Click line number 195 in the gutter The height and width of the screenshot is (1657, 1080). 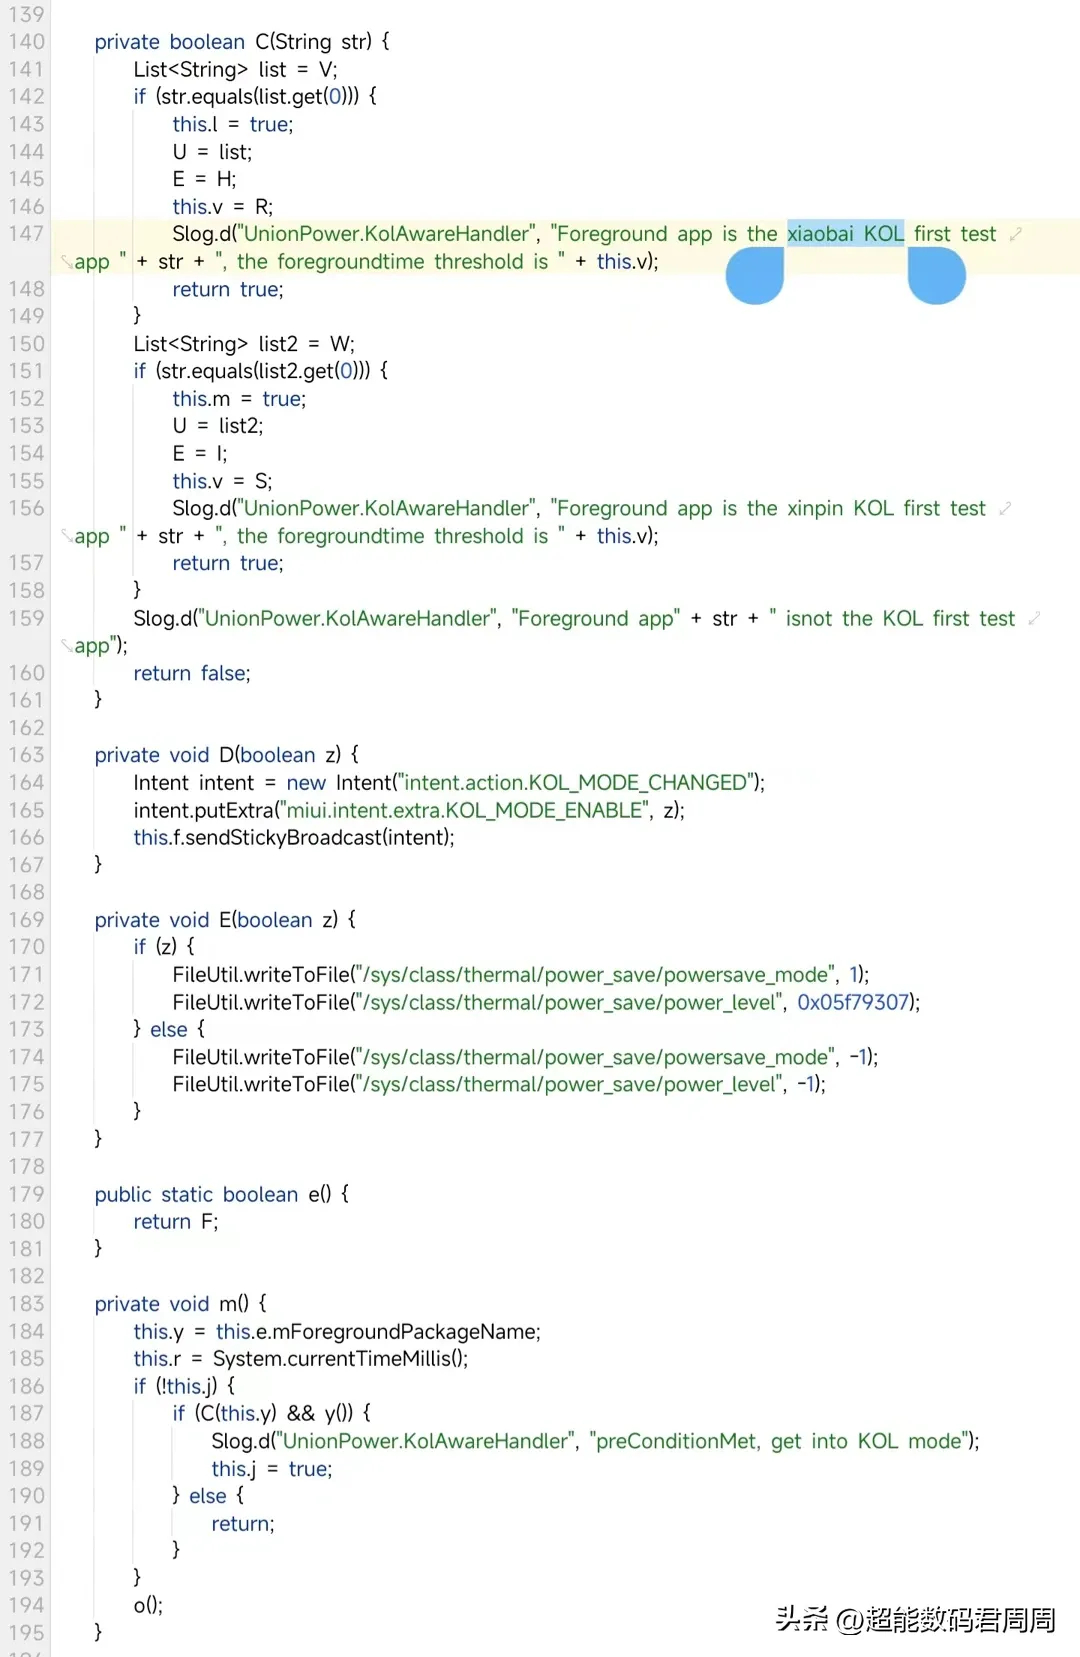26,1633
